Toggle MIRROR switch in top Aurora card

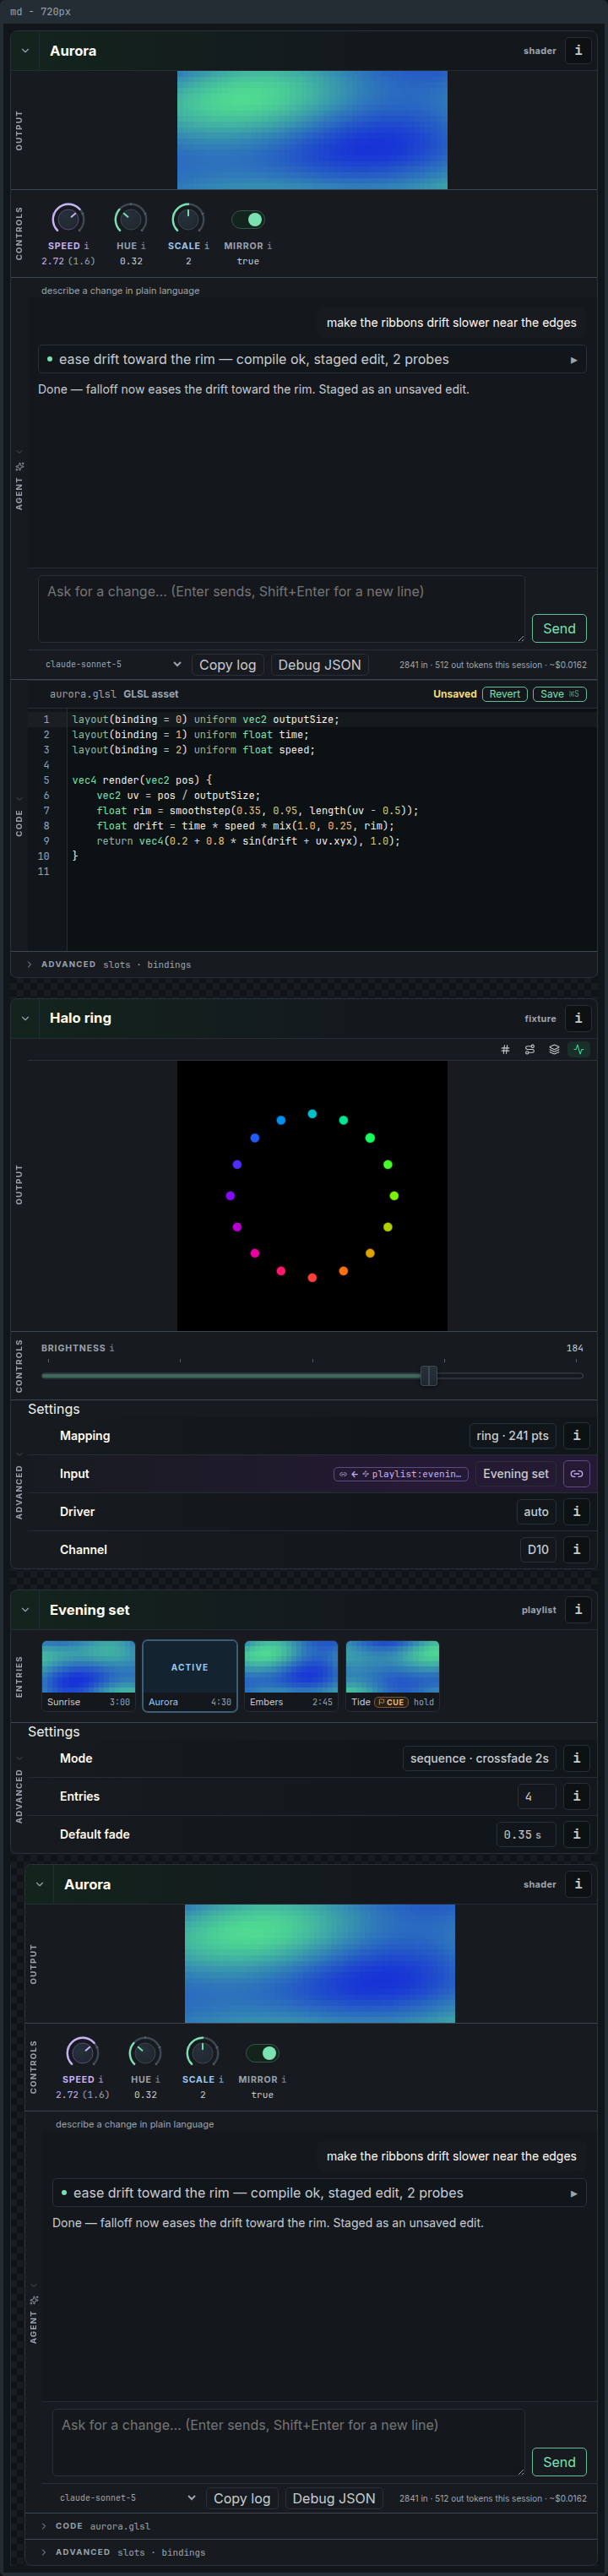(x=247, y=219)
